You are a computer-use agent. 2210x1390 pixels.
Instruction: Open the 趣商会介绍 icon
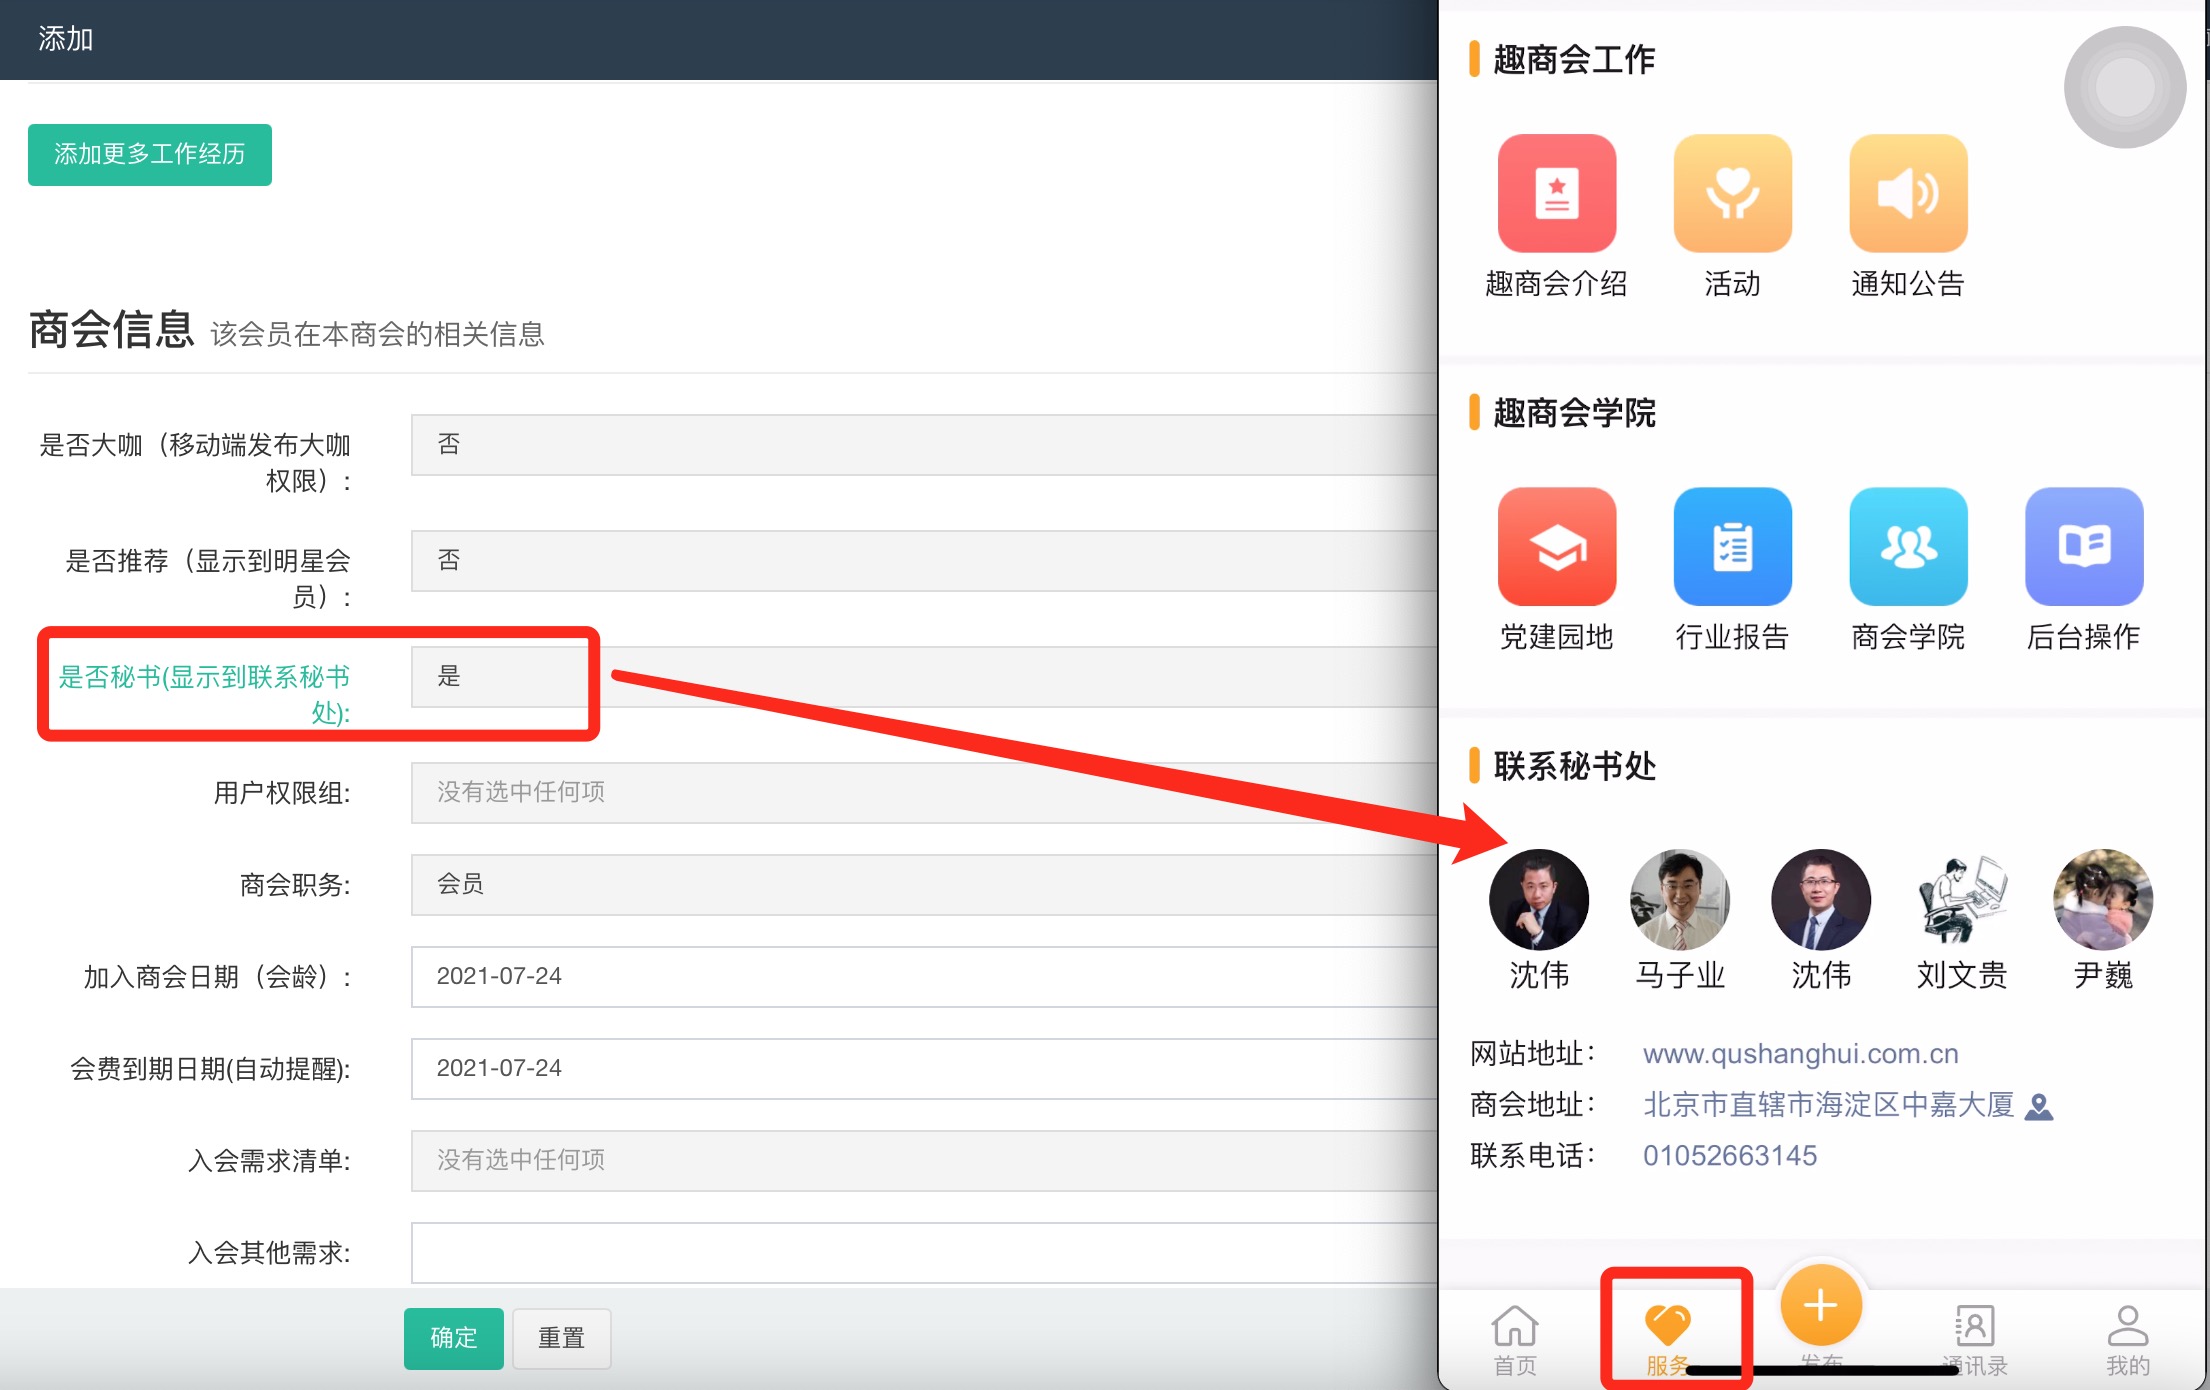click(1556, 193)
